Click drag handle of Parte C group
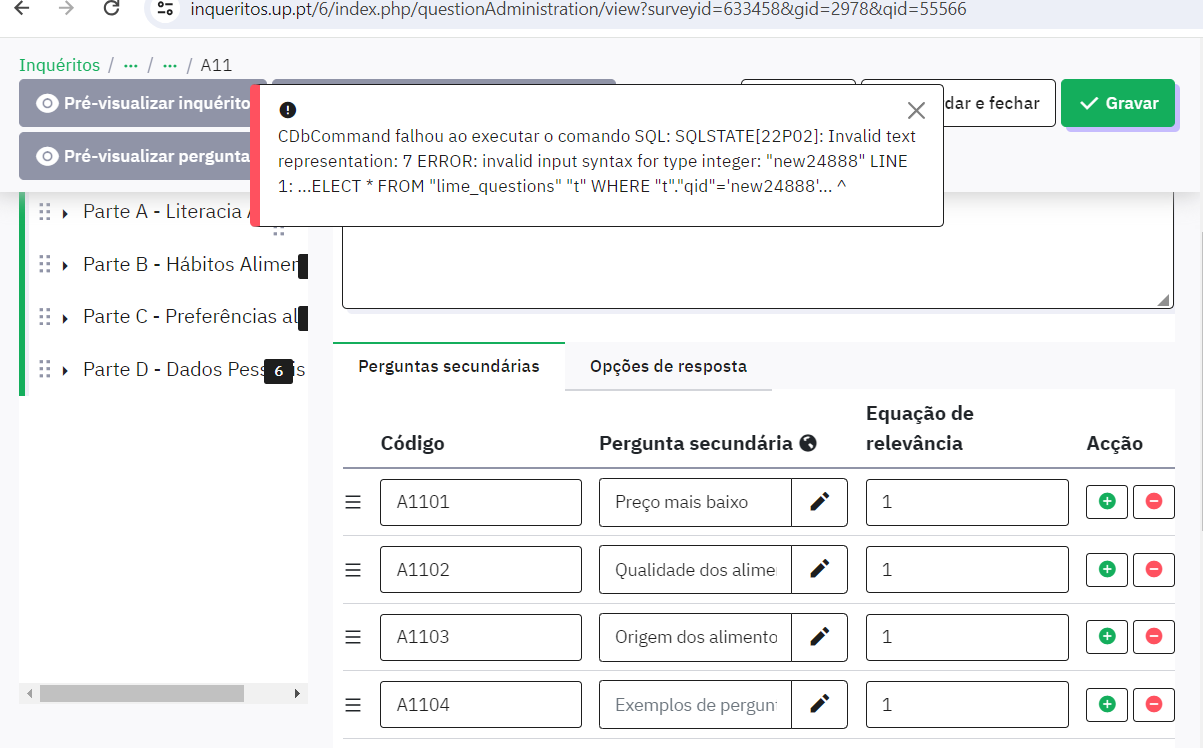 coord(44,317)
